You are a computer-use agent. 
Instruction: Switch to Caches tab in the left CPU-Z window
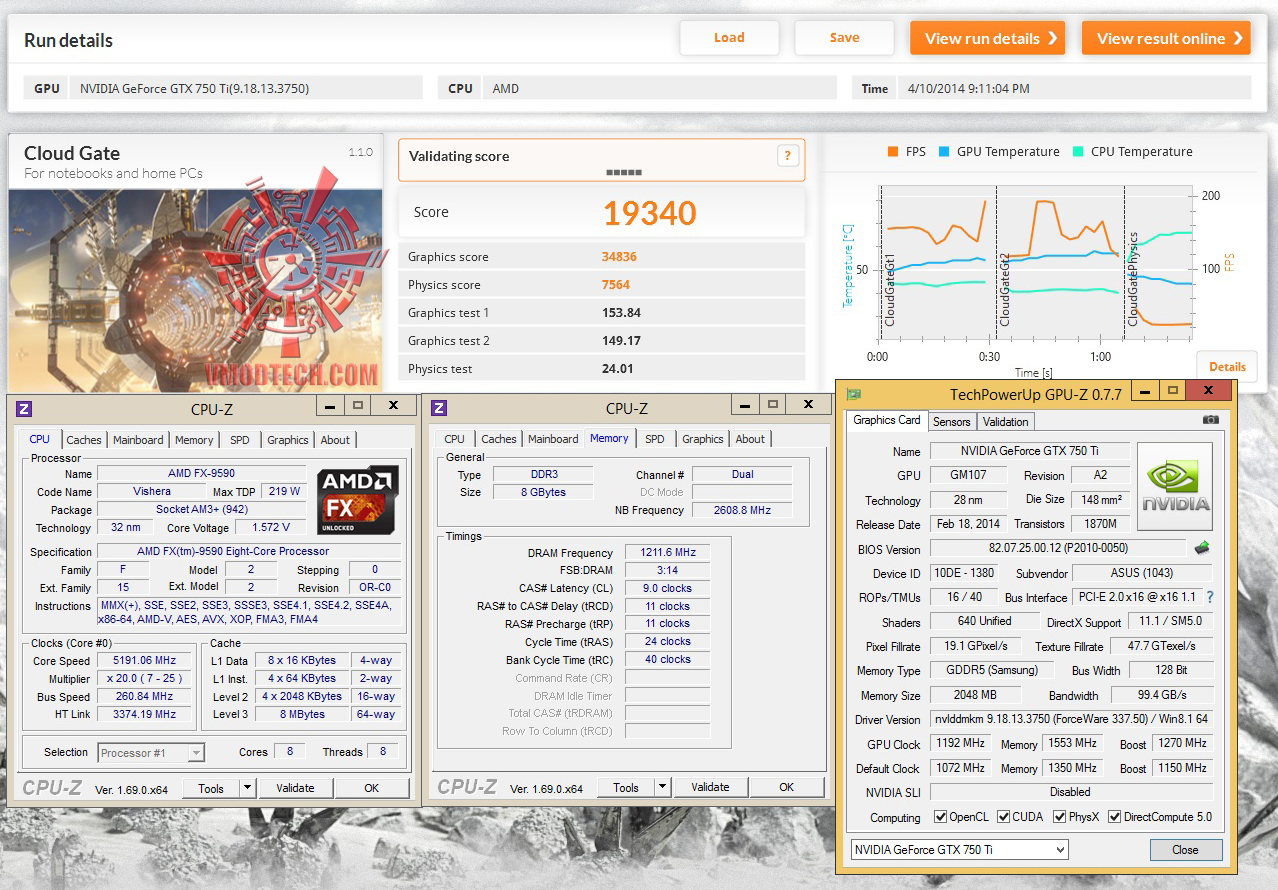click(84, 440)
